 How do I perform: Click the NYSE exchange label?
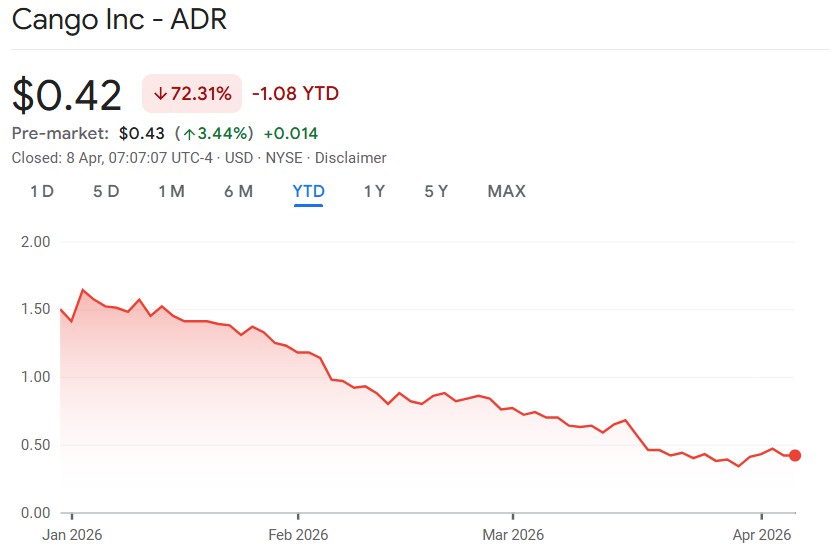(283, 158)
